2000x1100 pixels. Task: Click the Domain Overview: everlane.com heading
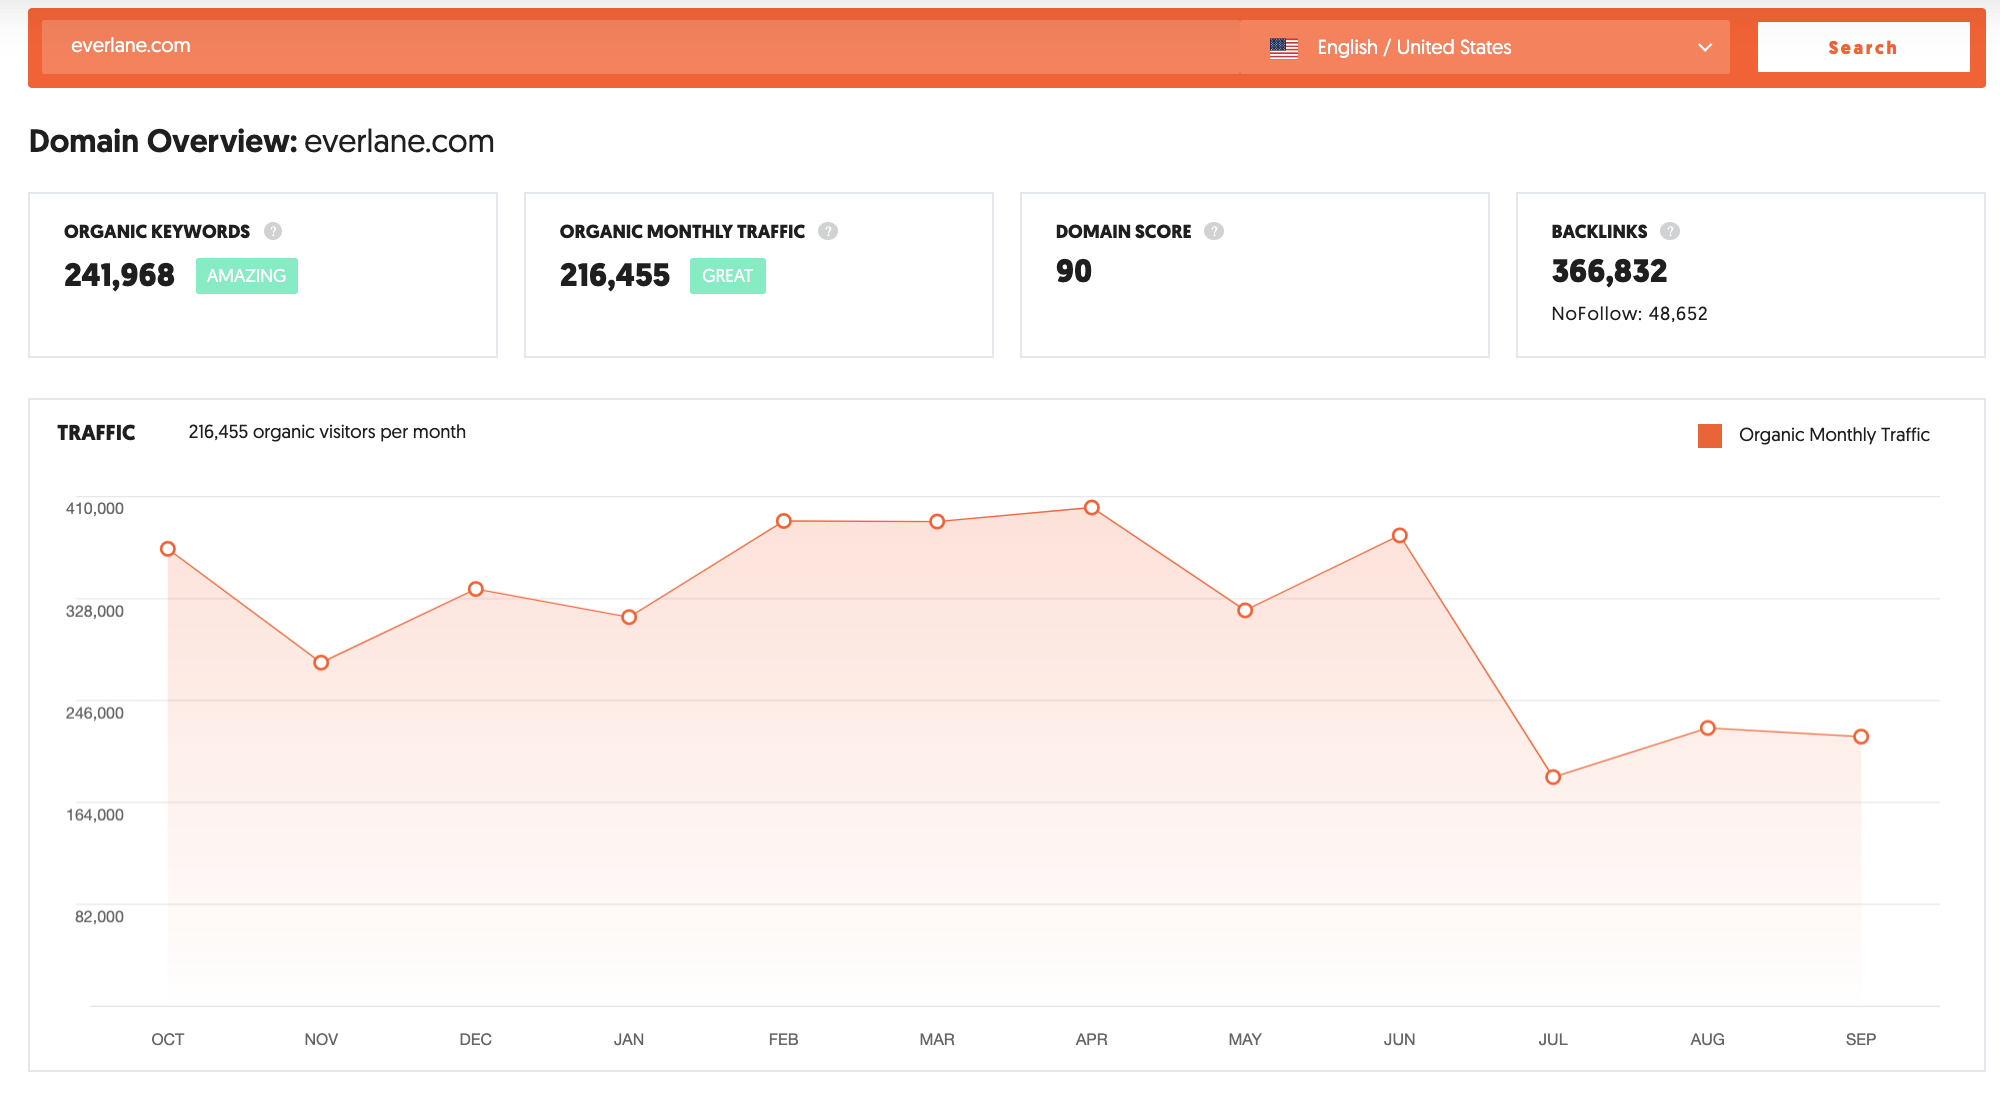[x=262, y=141]
